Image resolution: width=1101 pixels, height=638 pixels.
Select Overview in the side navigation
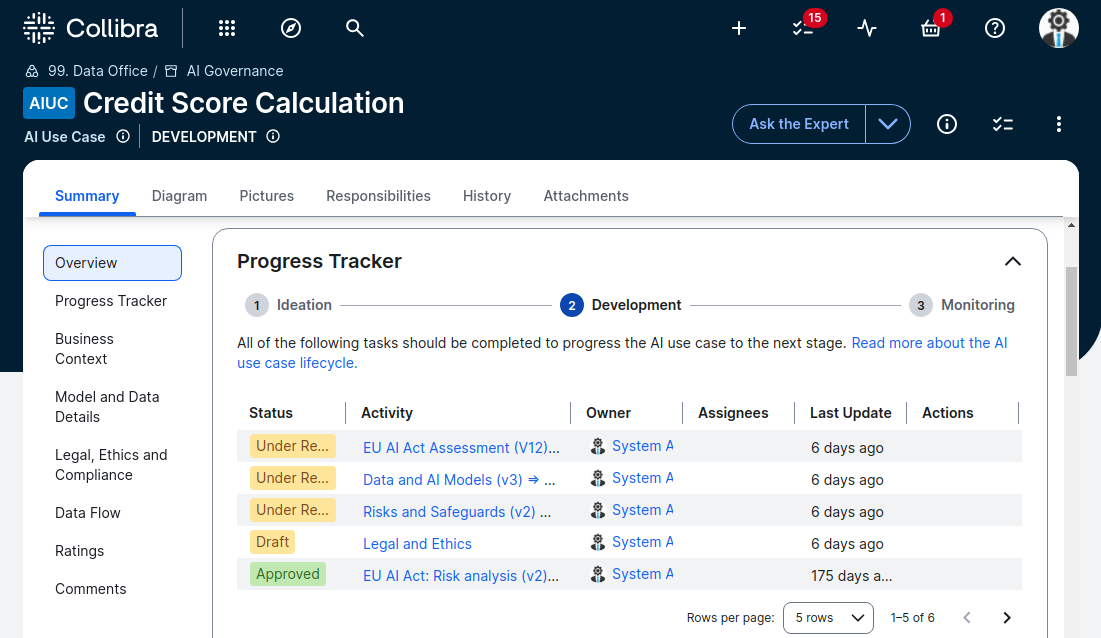[112, 263]
